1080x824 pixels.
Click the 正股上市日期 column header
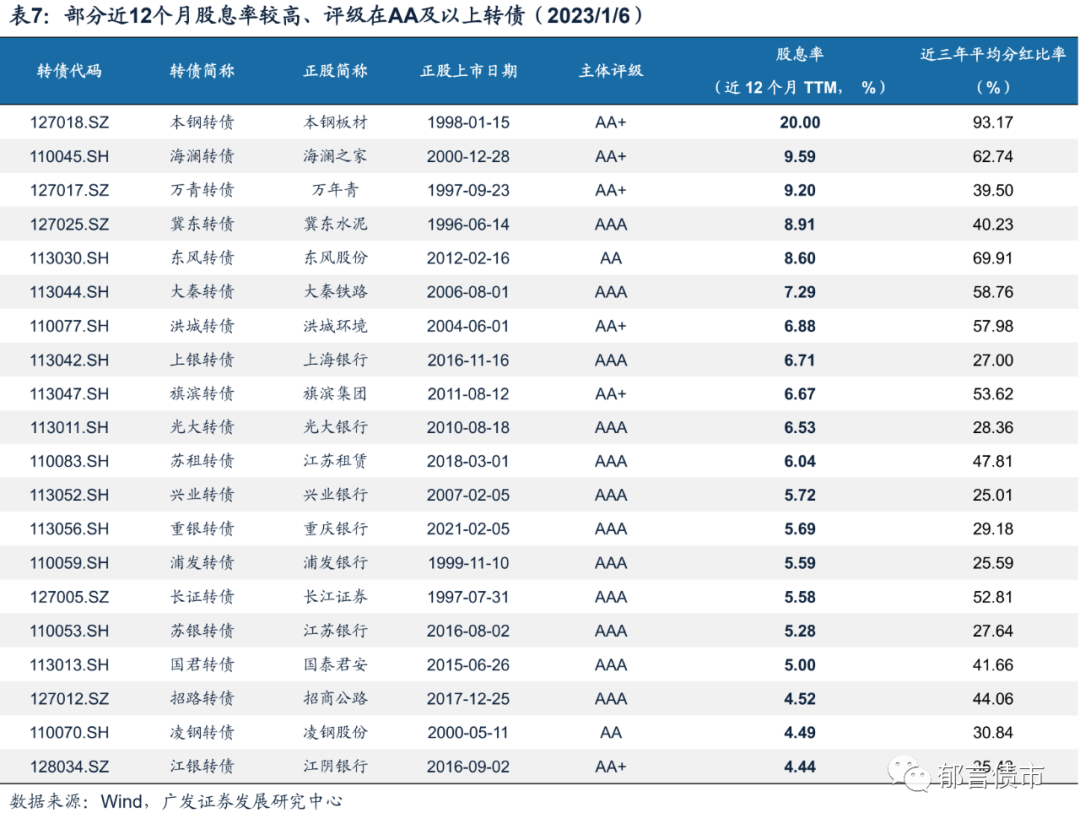[x=468, y=71]
